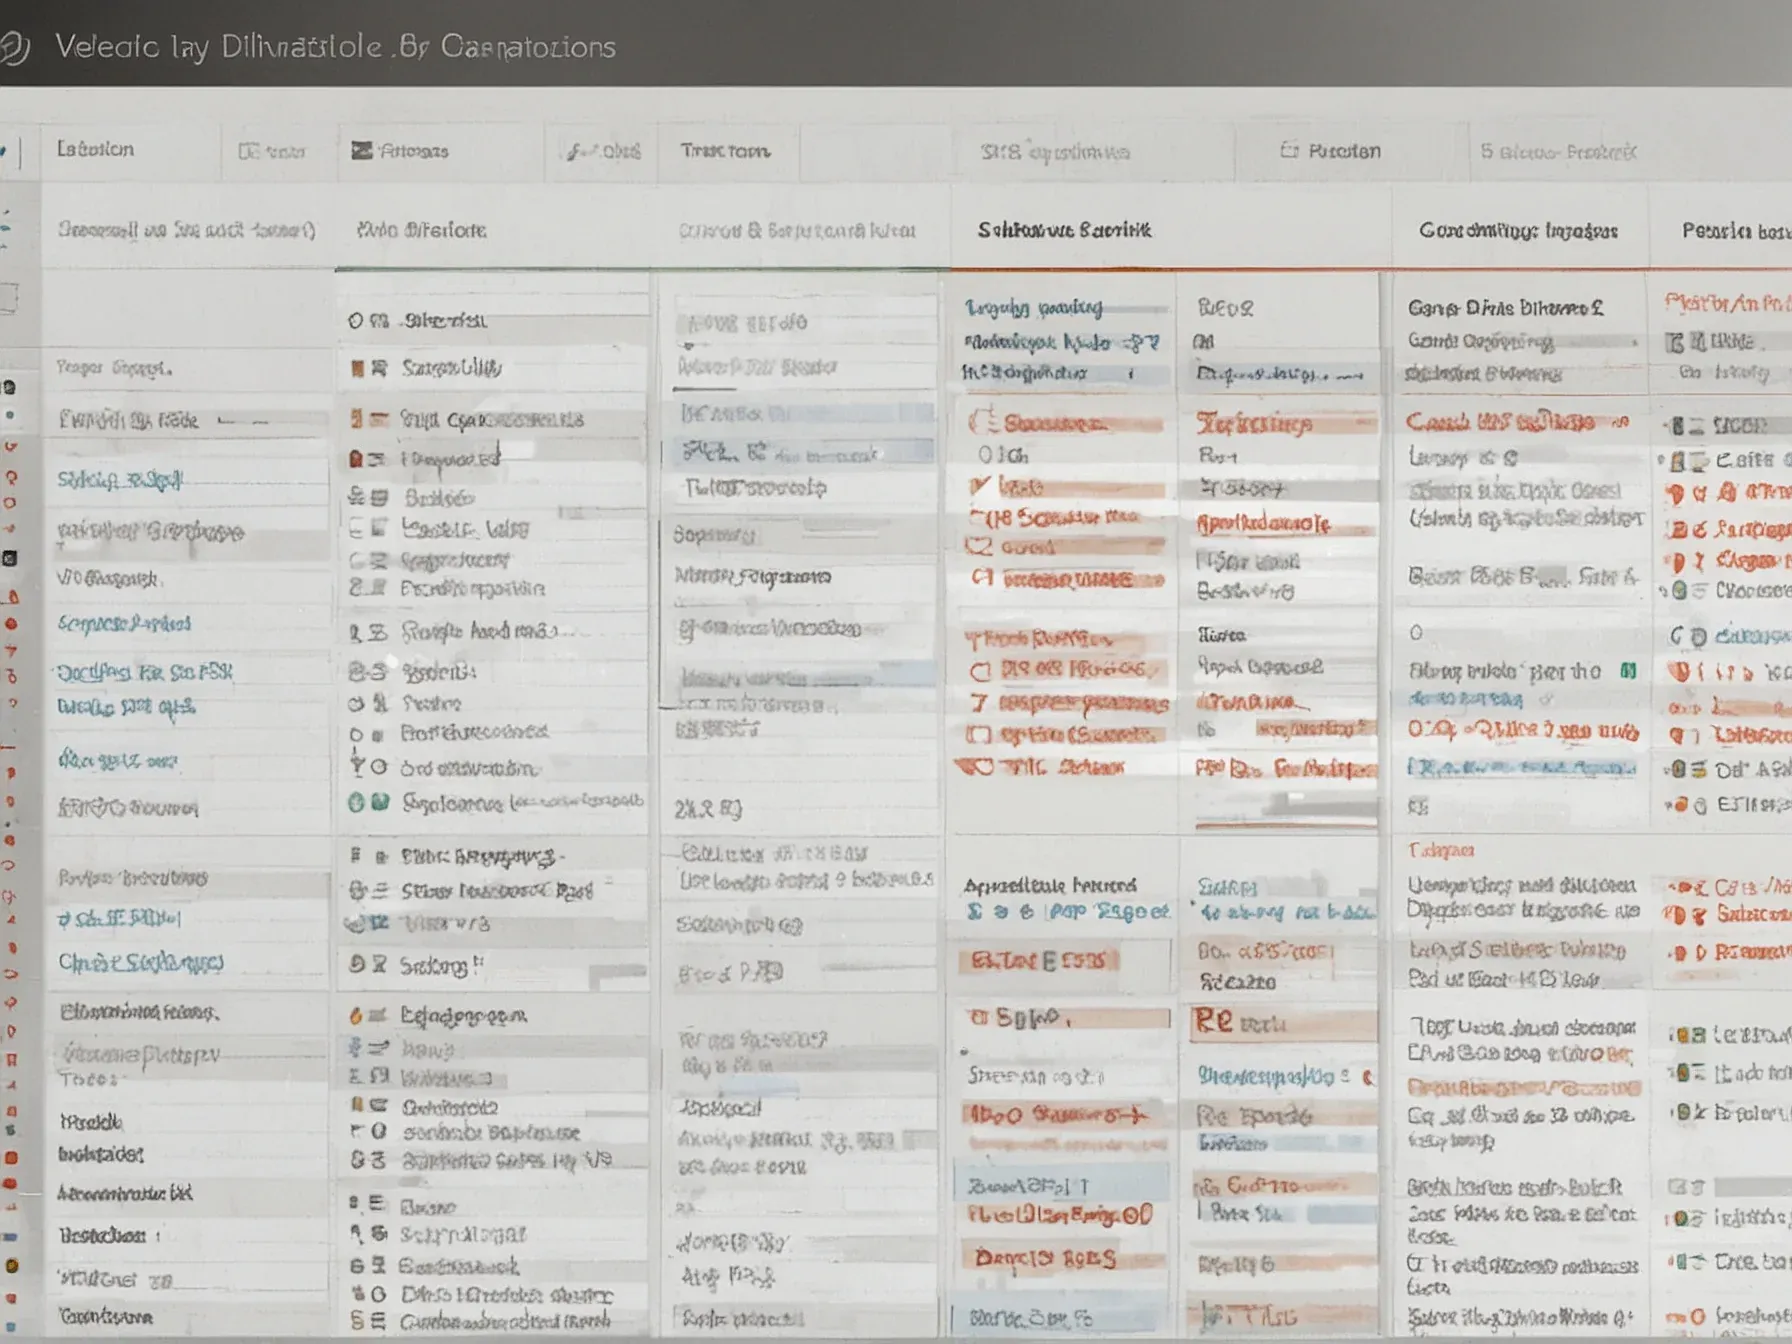Tick the empty checkbox beside the orange Gored row
Viewport: 1792px width, 1344px height.
click(x=978, y=547)
